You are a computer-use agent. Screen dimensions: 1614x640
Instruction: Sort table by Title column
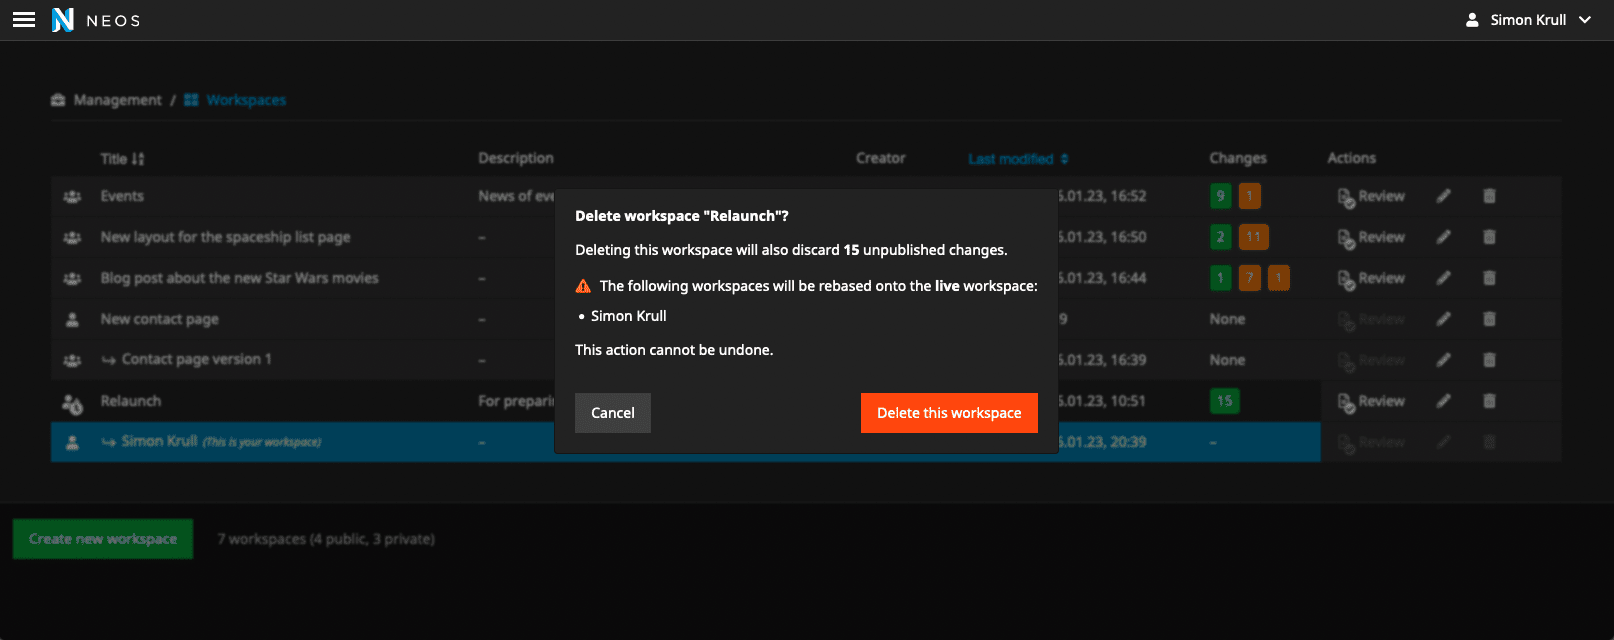point(122,159)
